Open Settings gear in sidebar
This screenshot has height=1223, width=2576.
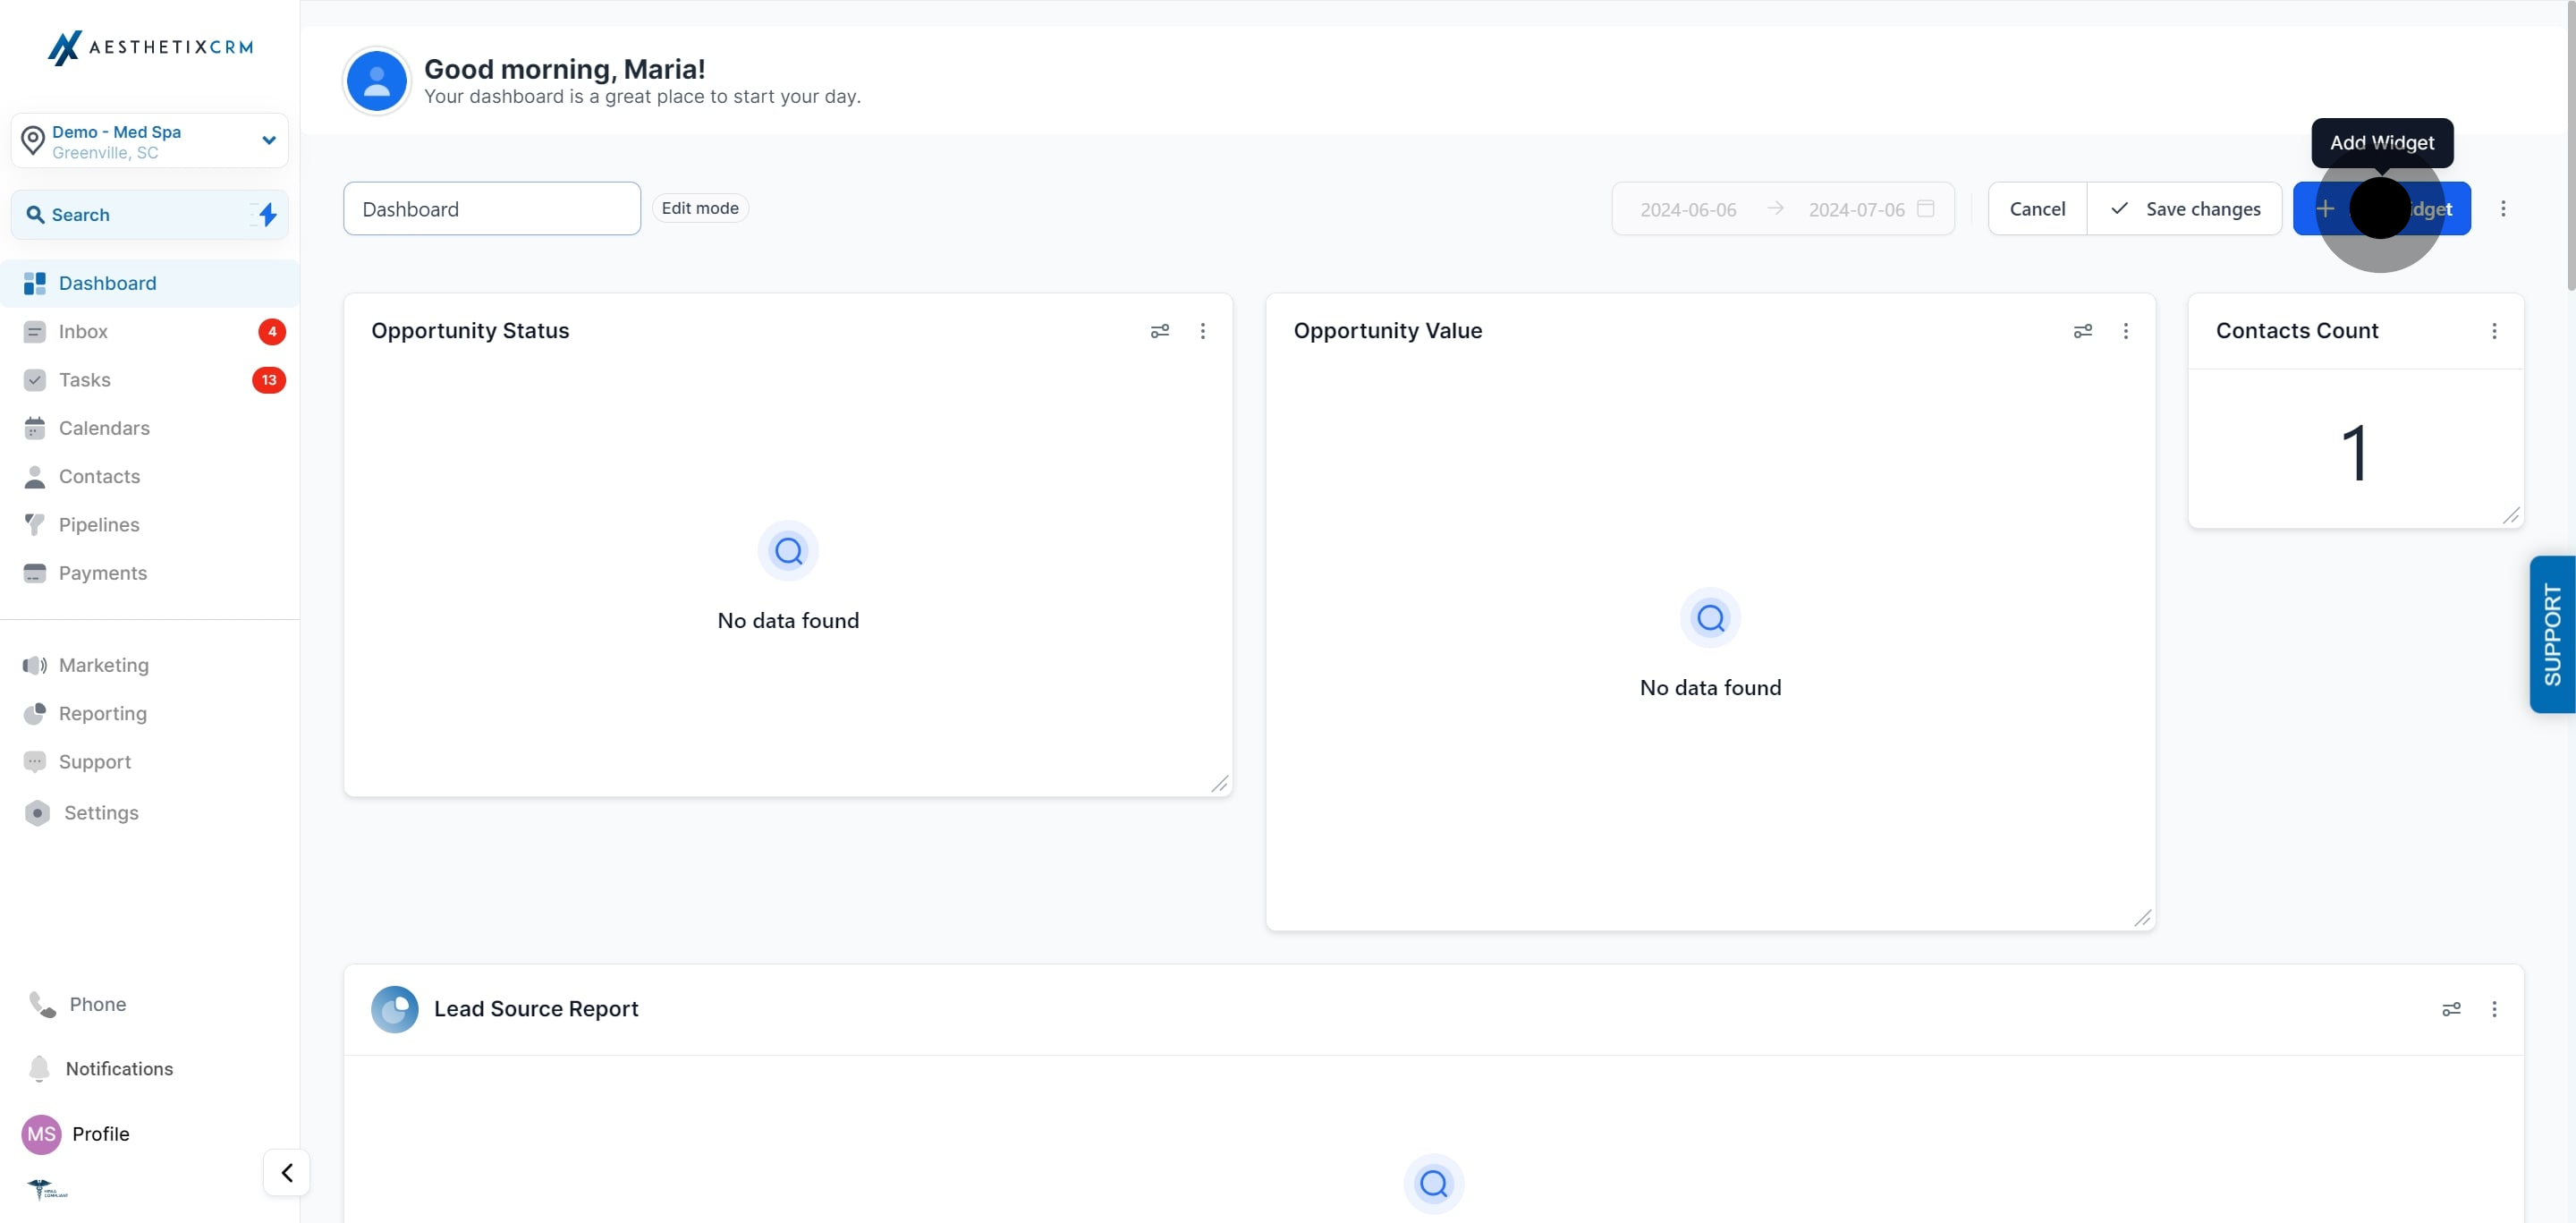click(37, 813)
